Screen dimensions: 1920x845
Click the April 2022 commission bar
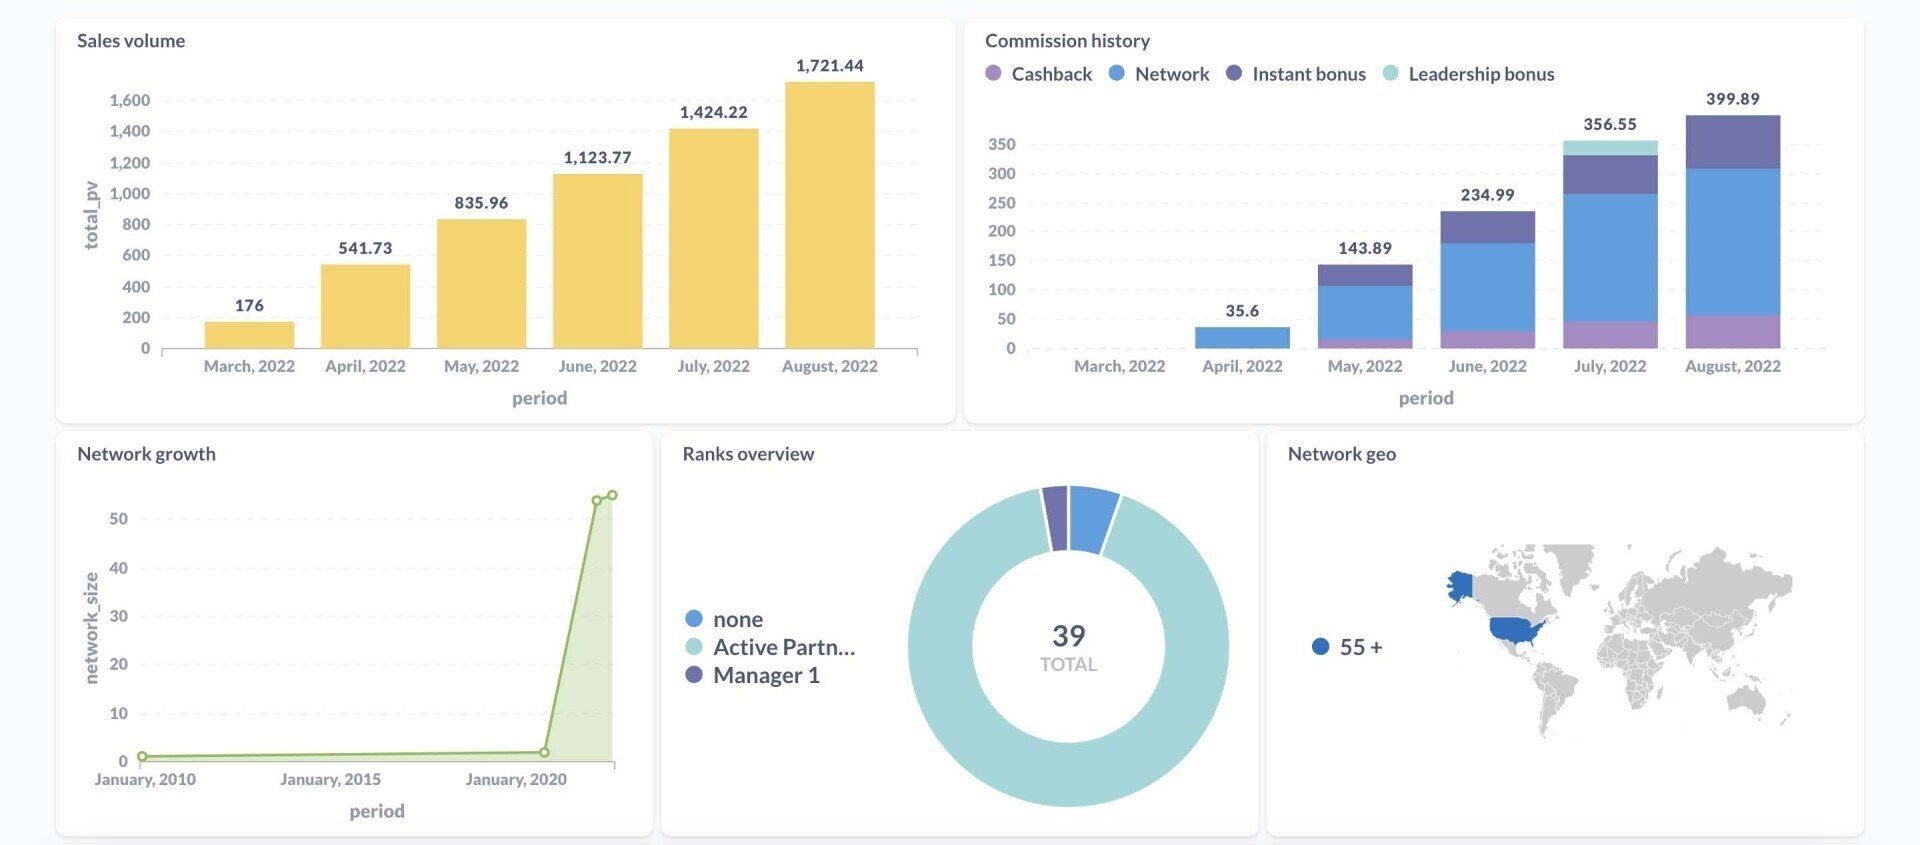tap(1242, 337)
